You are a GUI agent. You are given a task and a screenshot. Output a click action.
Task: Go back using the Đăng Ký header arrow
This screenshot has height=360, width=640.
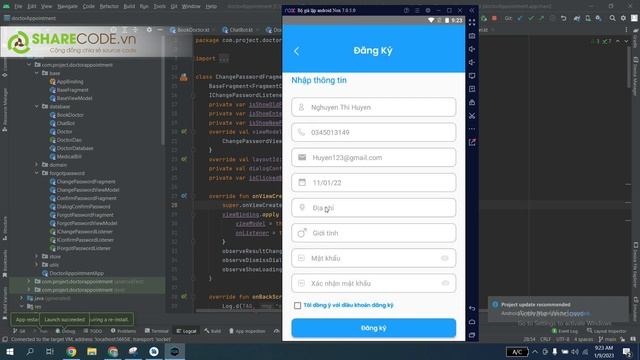pyautogui.click(x=297, y=51)
